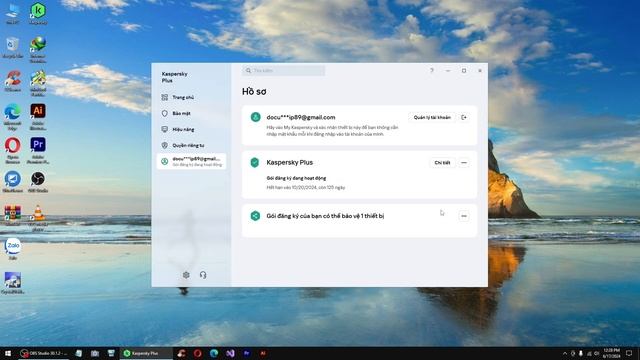Image resolution: width=640 pixels, height=360 pixels.
Task: Open Visual Studio from the taskbar
Action: point(230,353)
